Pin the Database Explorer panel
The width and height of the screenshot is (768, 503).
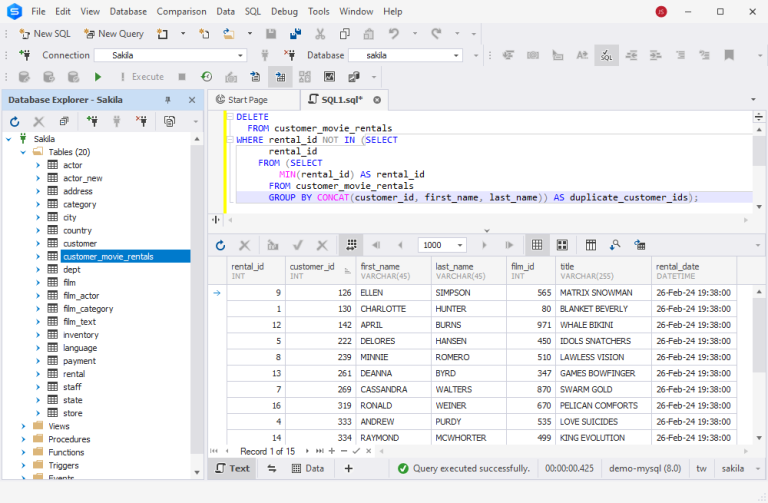tap(167, 100)
